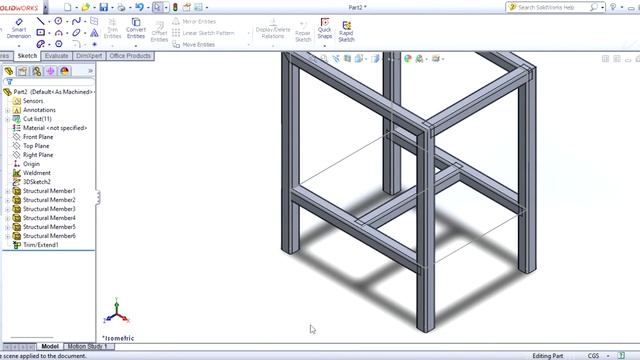This screenshot has height=360, width=640.
Task: Switch to the DimXpert tab
Action: tap(89, 56)
